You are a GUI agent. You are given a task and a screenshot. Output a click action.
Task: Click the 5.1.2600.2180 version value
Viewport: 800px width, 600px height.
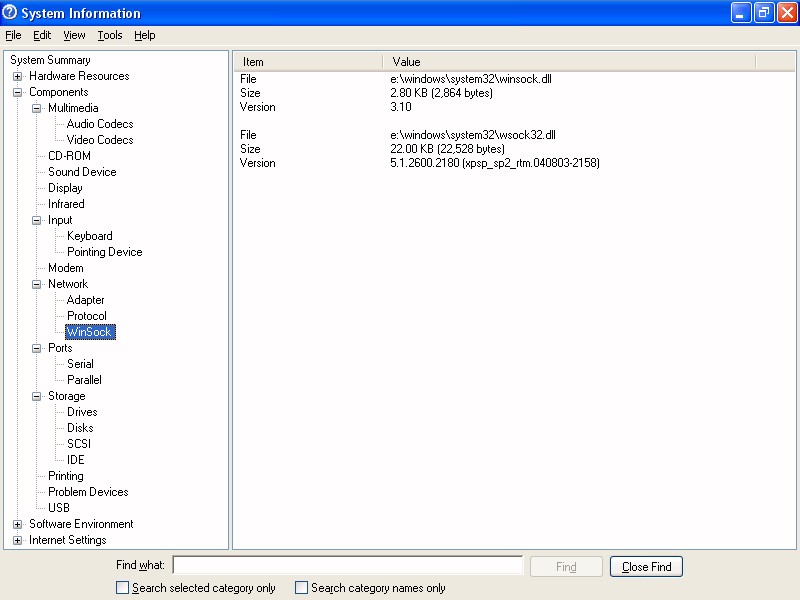pyautogui.click(x=495, y=163)
